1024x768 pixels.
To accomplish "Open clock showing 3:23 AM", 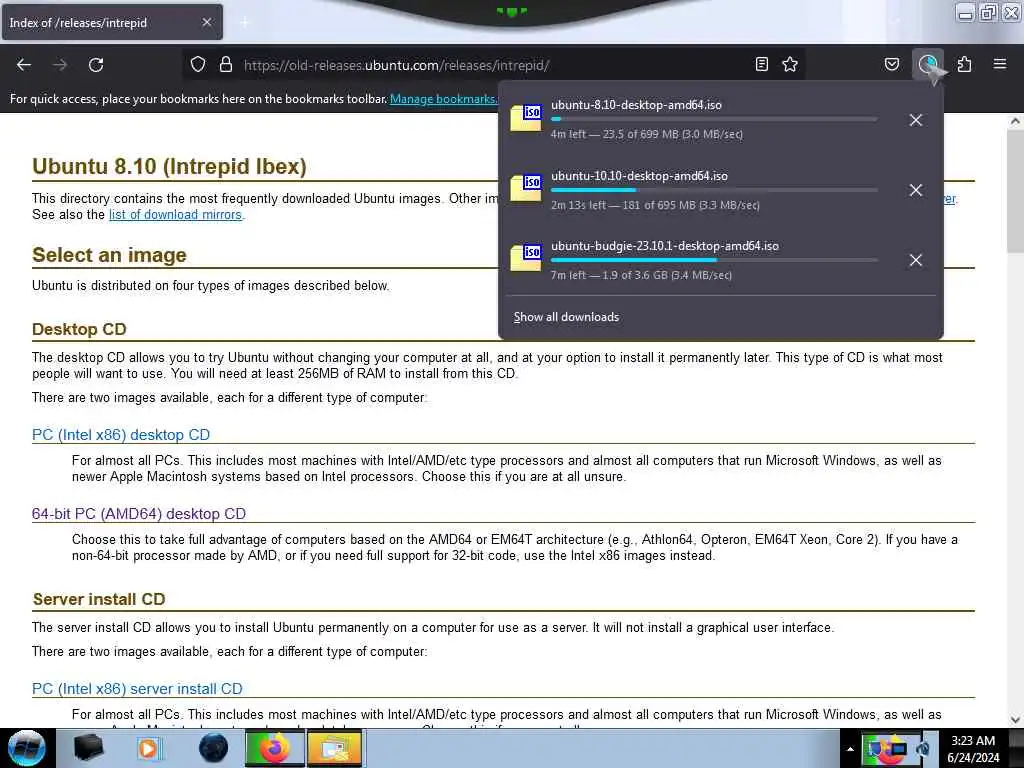I will click(973, 749).
